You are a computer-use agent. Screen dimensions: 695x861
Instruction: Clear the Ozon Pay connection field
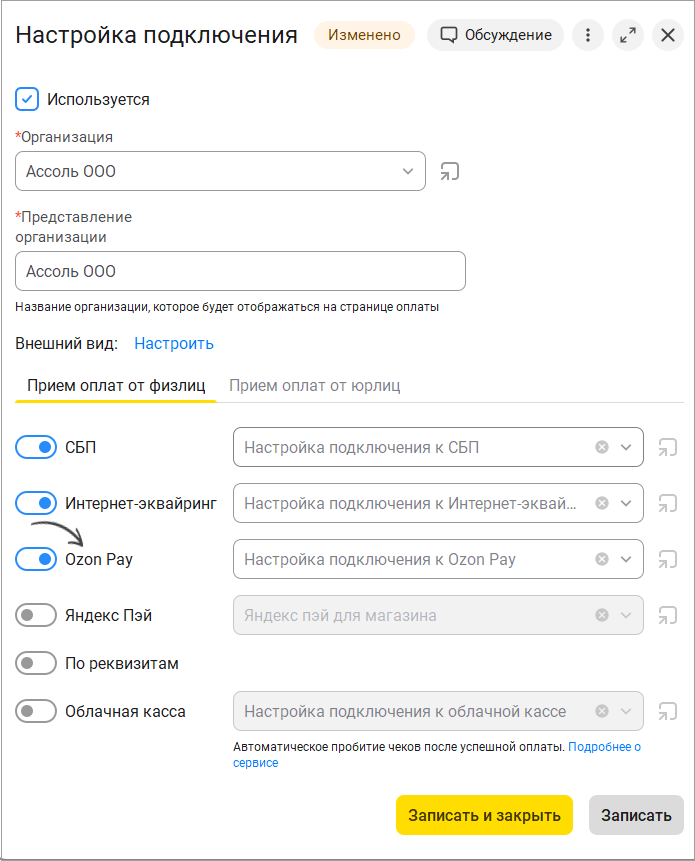pos(602,560)
